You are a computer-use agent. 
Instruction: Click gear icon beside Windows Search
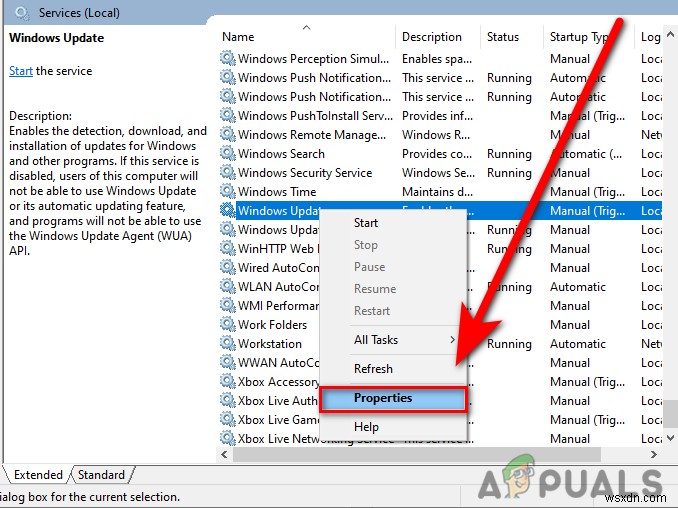(x=227, y=153)
